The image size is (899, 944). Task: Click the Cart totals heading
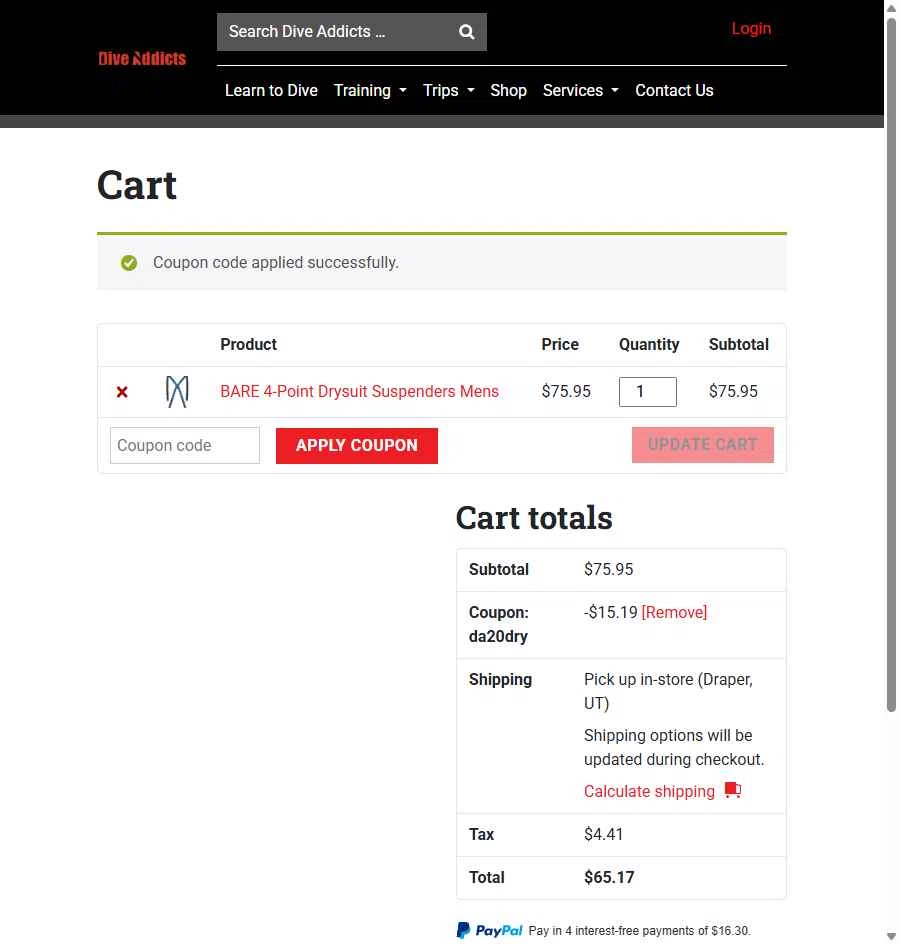tap(534, 518)
